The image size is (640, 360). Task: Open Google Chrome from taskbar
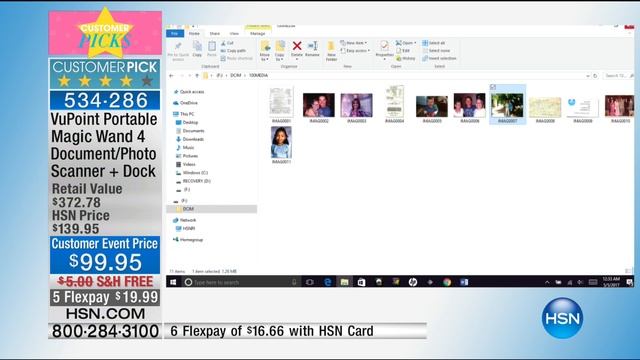[447, 282]
